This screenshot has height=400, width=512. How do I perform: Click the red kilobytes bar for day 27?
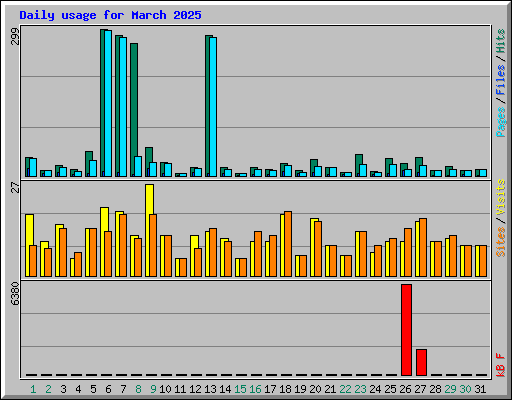(421, 362)
